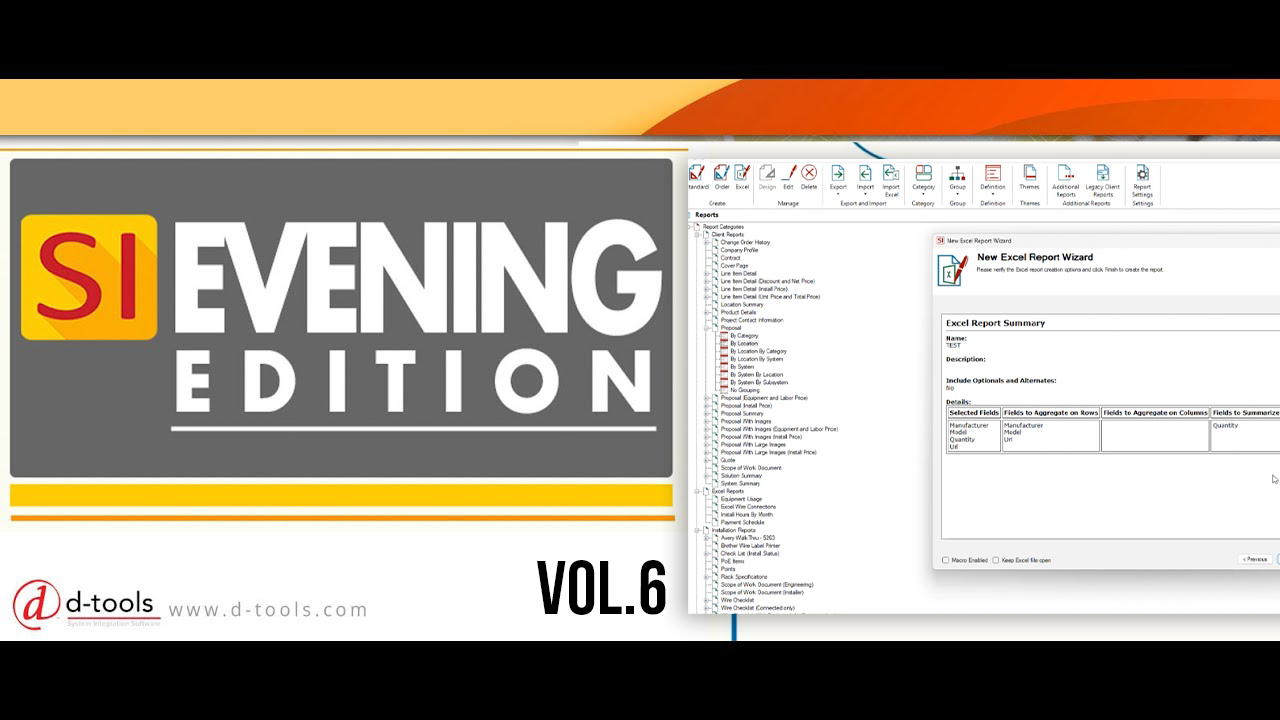This screenshot has height=720, width=1280.
Task: Select the Quantity field under Fields to Summarize
Action: (1227, 424)
